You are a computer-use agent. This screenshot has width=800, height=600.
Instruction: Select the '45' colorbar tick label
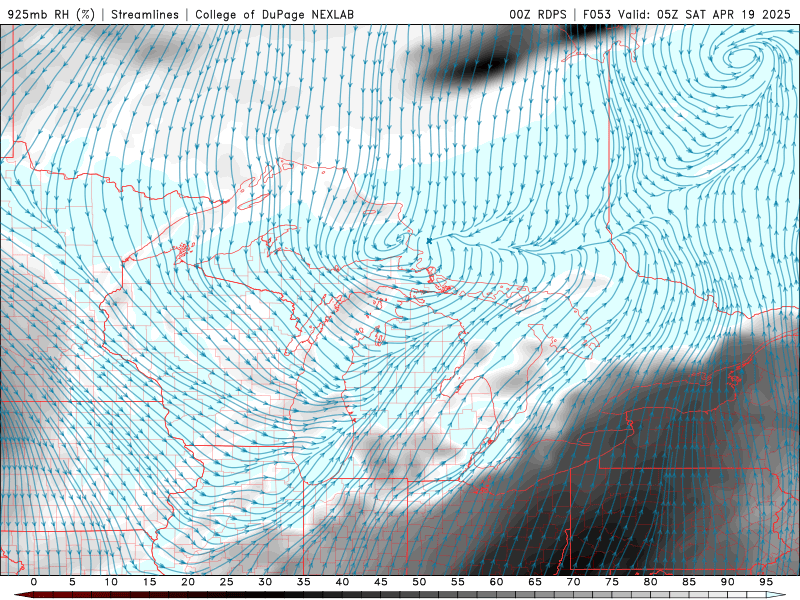coord(381,582)
